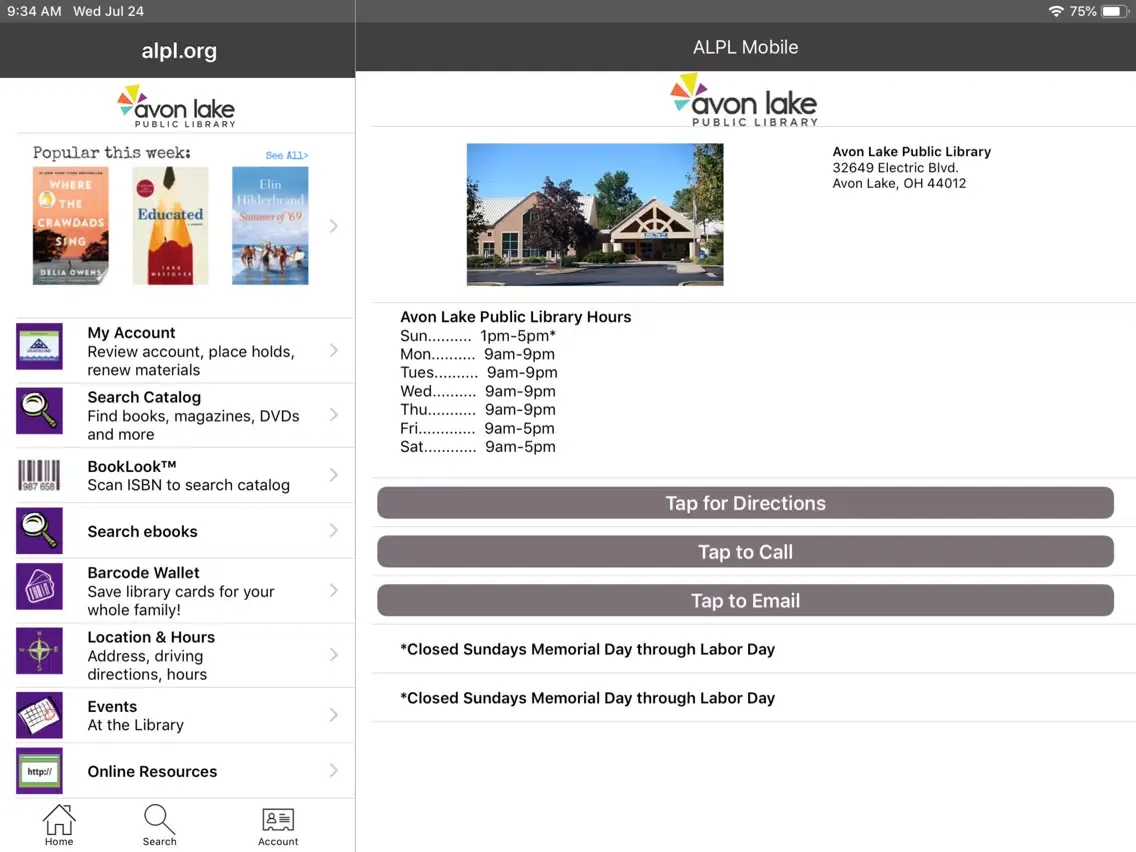Screen dimensions: 1136x852
Task: Open the Barcode Wallet icon
Action: point(39,587)
